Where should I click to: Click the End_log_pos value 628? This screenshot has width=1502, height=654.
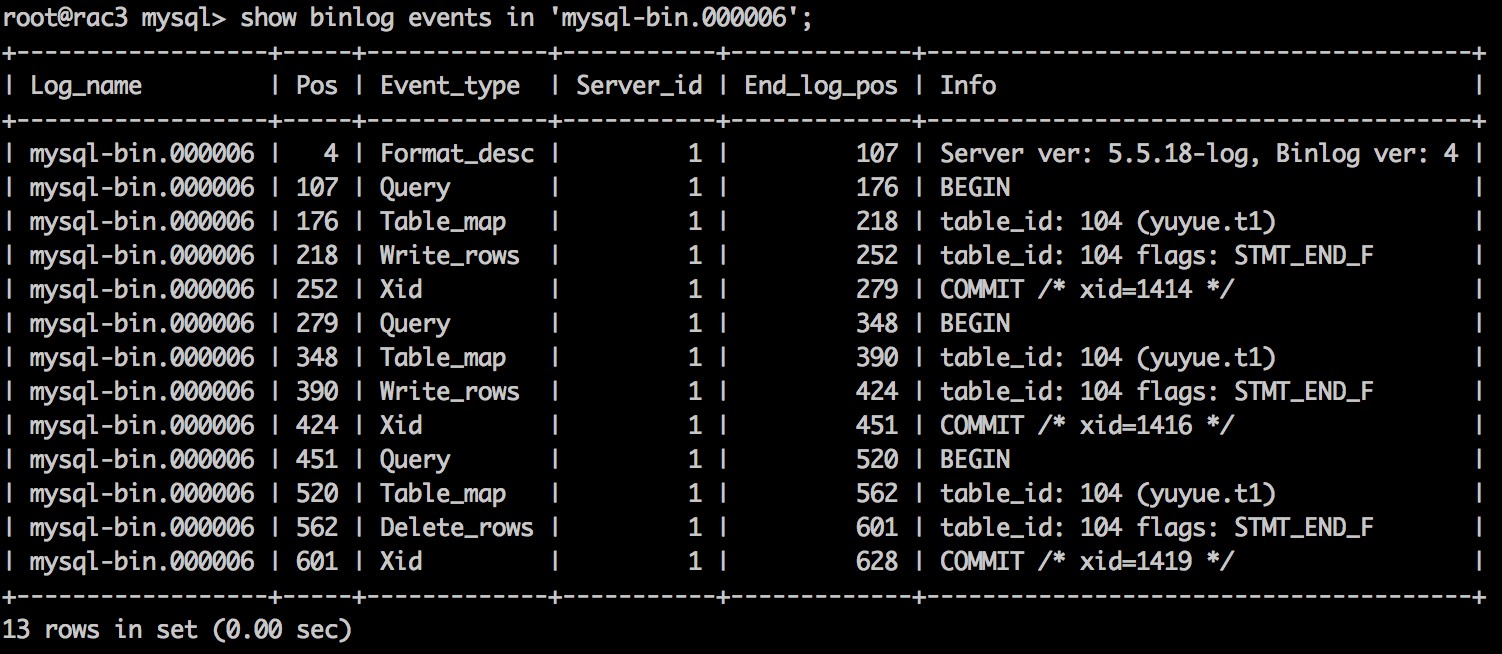pos(877,562)
